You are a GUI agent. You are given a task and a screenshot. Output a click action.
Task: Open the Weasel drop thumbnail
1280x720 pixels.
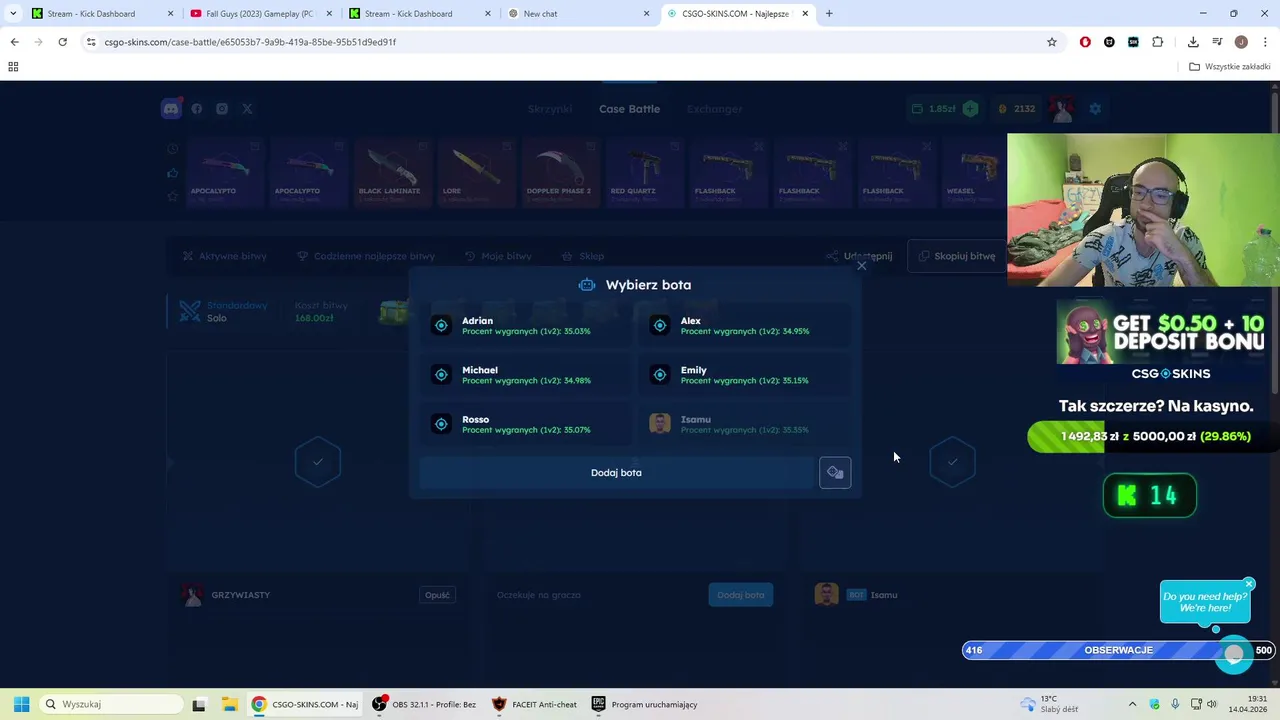point(976,173)
